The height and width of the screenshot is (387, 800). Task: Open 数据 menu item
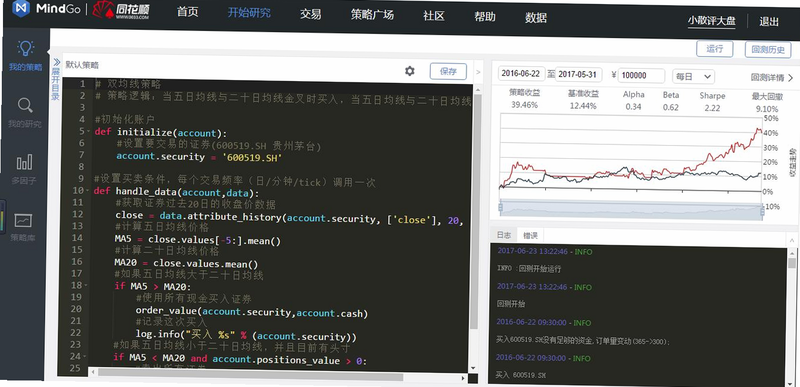tap(536, 18)
